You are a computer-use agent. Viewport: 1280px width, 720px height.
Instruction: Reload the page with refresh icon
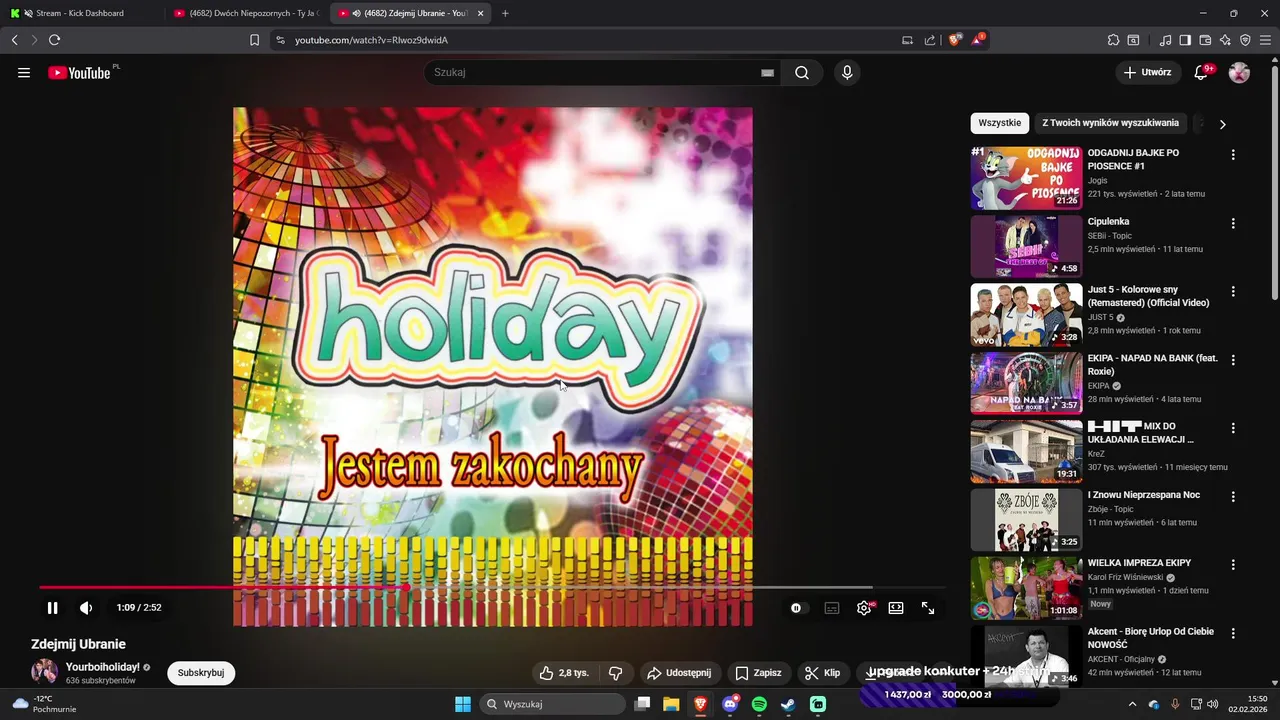click(x=54, y=40)
